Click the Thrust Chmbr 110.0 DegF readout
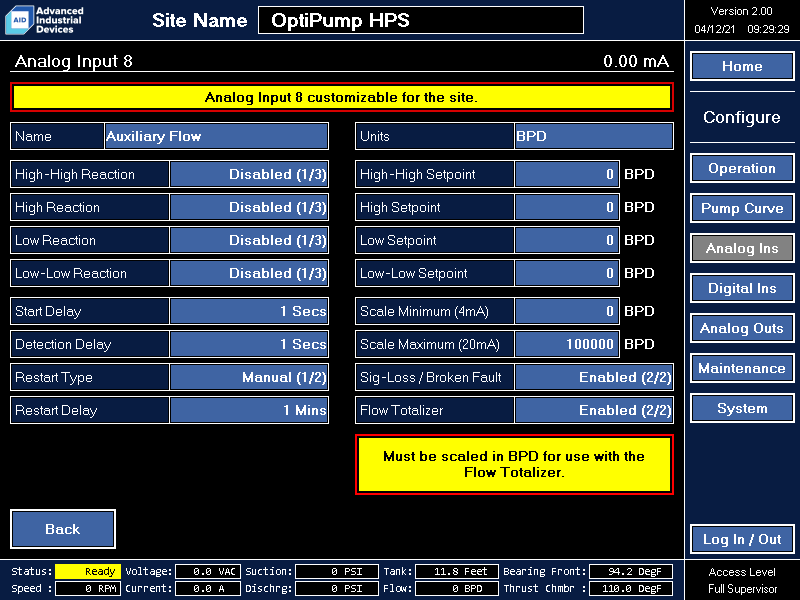 click(x=631, y=588)
